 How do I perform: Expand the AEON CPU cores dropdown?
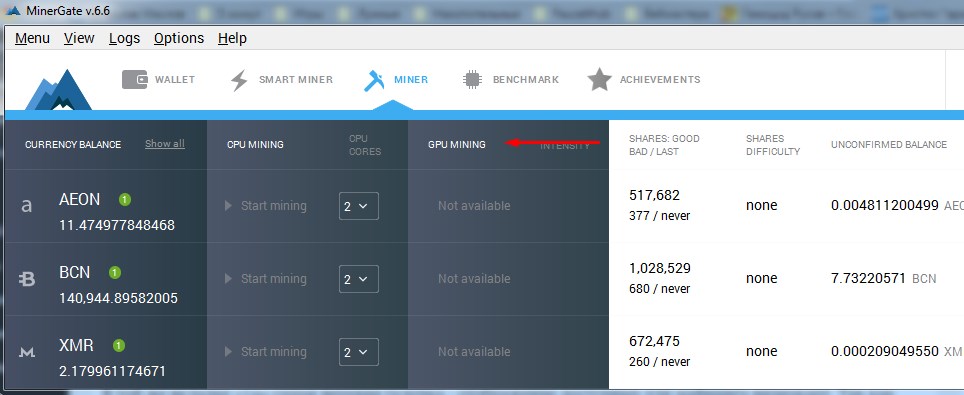pyautogui.click(x=359, y=206)
